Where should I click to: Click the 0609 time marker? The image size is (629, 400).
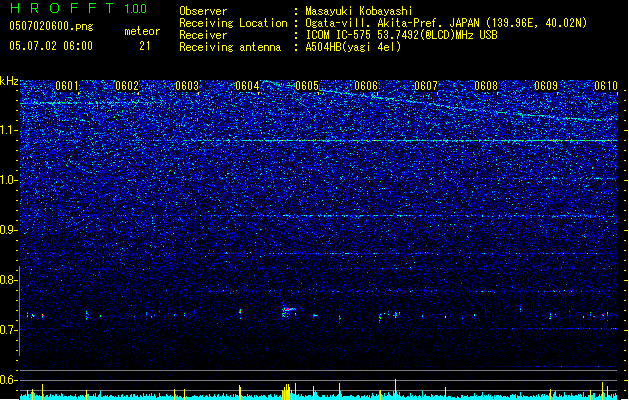tap(546, 86)
